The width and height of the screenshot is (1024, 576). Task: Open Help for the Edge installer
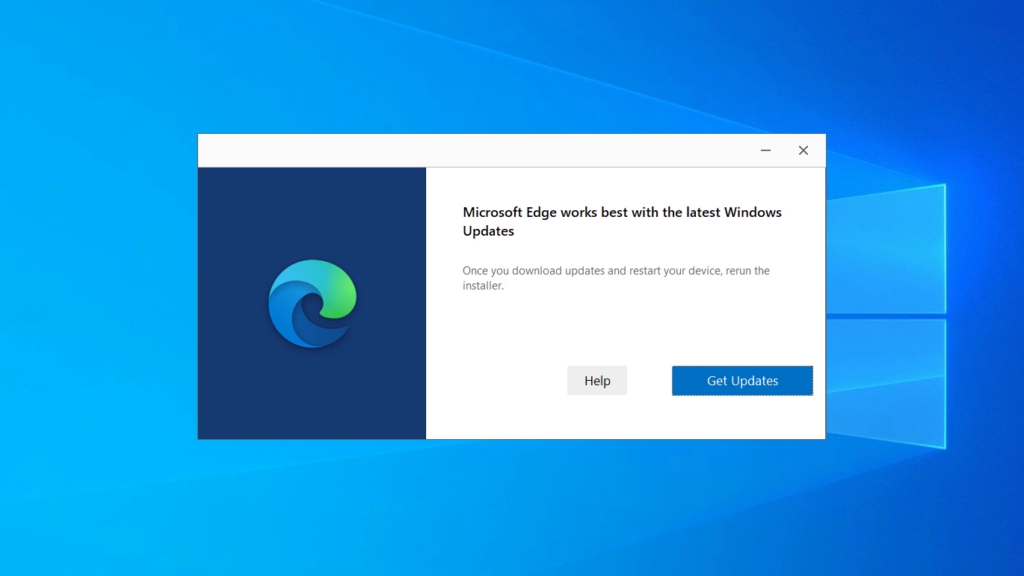point(597,381)
